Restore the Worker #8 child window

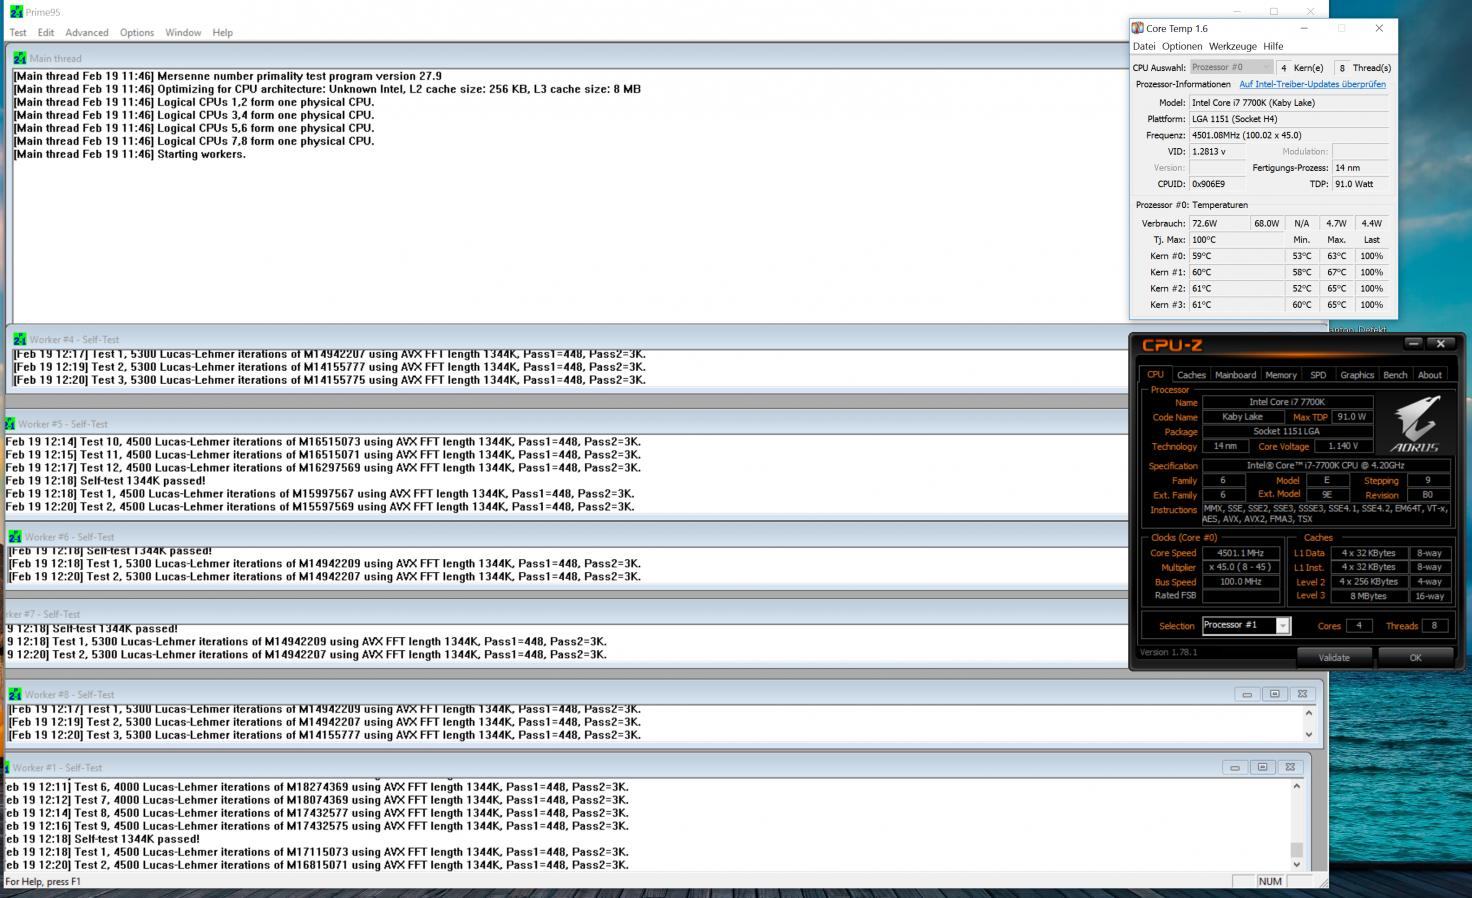click(x=1274, y=694)
